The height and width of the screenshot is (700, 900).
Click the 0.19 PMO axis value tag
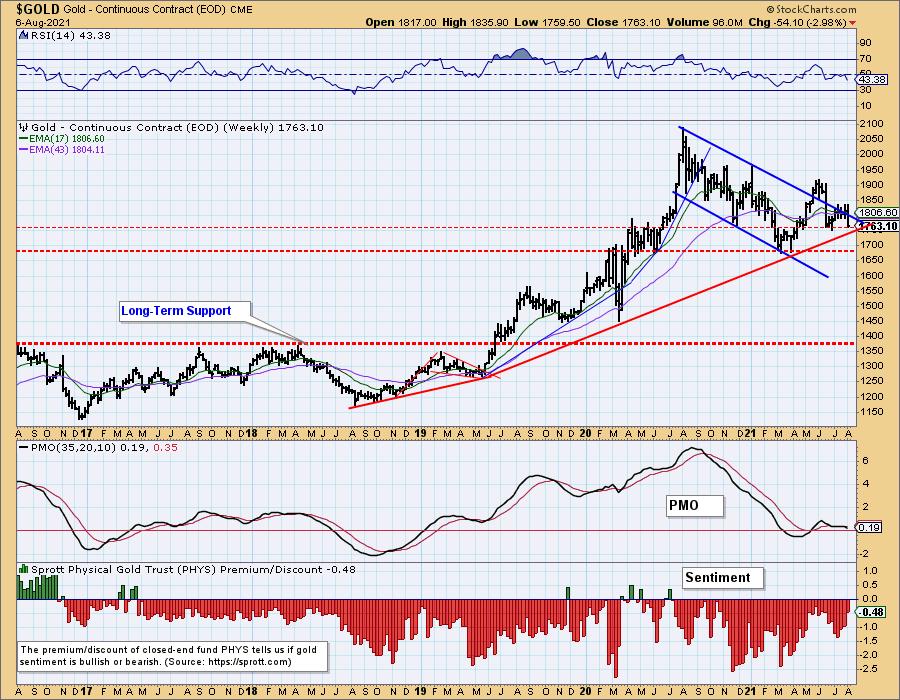click(x=870, y=527)
